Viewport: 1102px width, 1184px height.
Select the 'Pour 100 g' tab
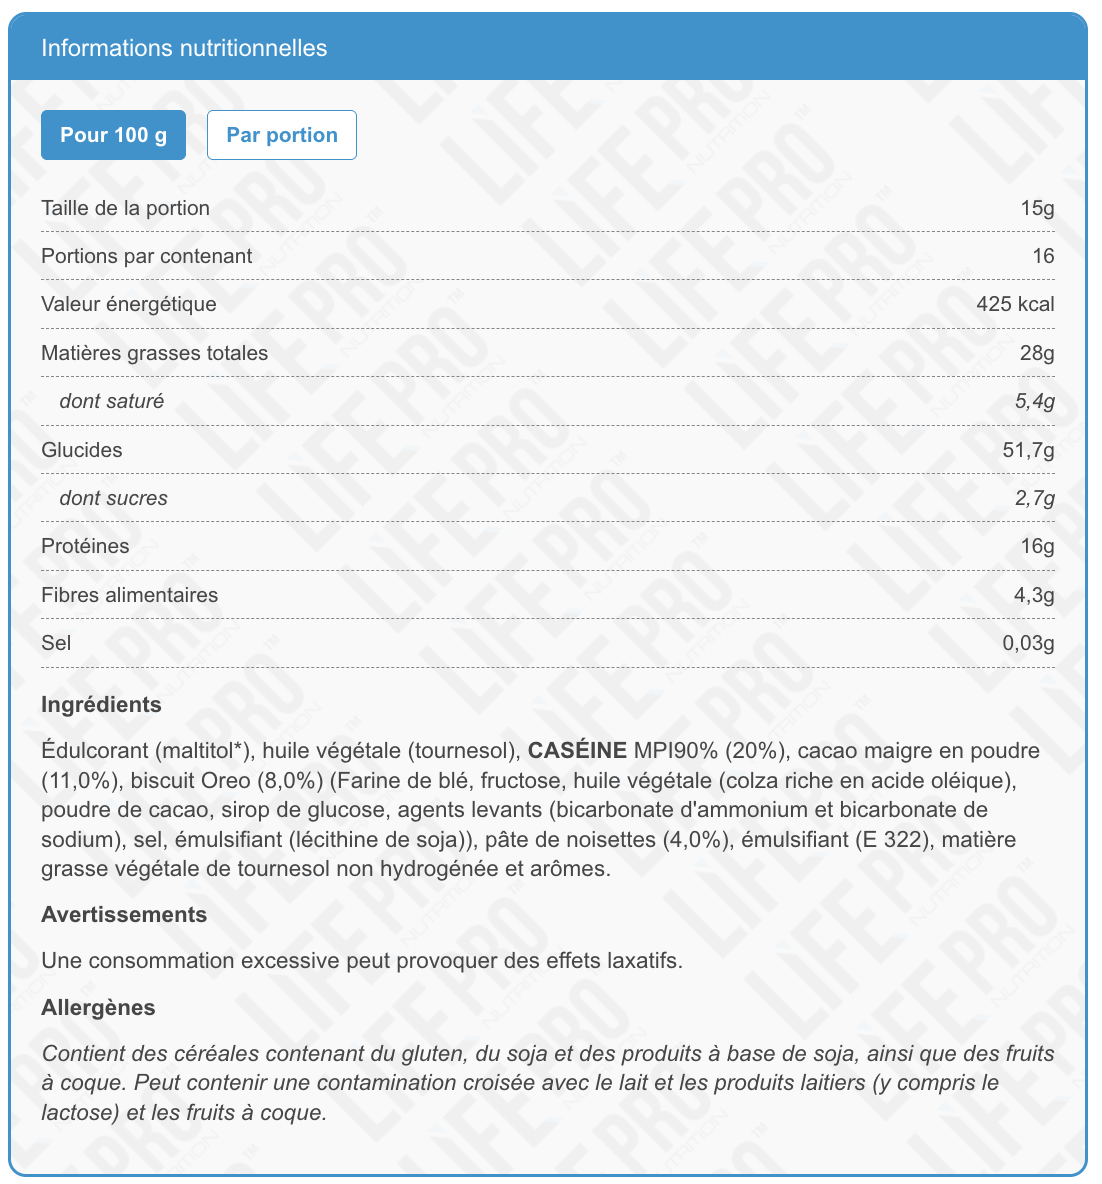pos(113,135)
